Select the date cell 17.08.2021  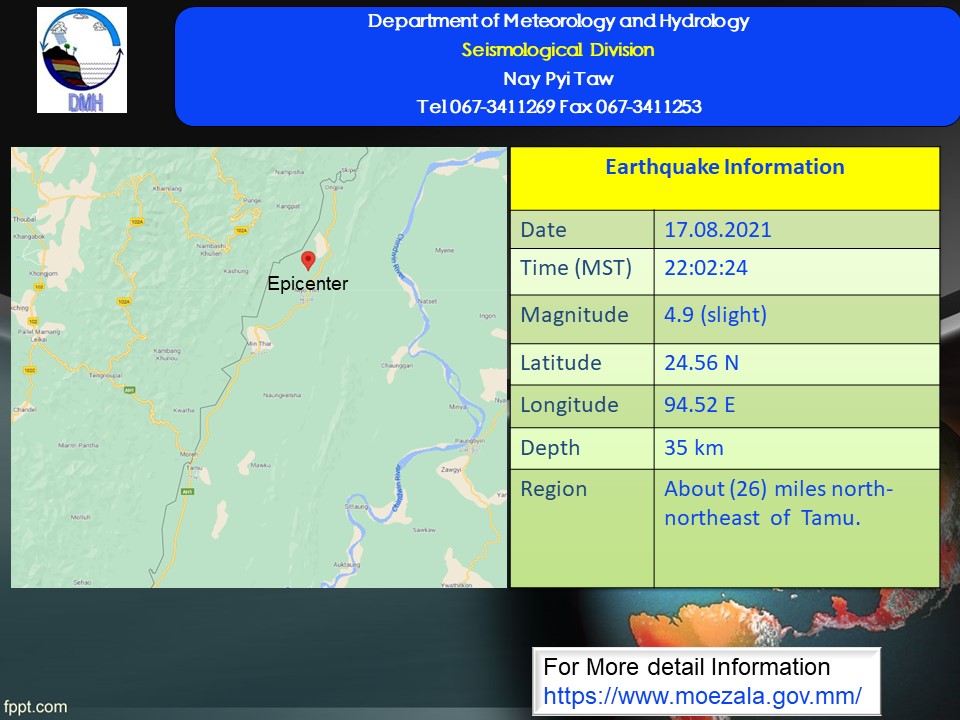717,230
